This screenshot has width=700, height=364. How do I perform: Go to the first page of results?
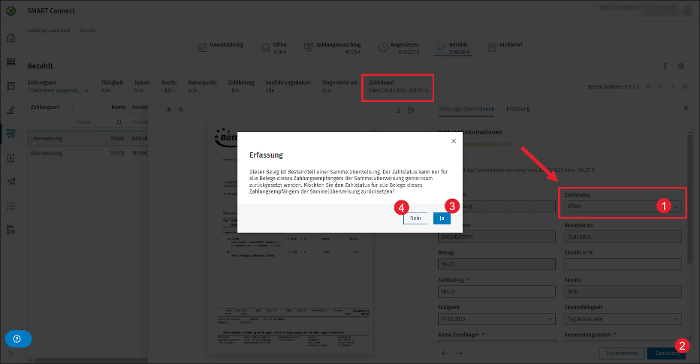click(x=648, y=87)
